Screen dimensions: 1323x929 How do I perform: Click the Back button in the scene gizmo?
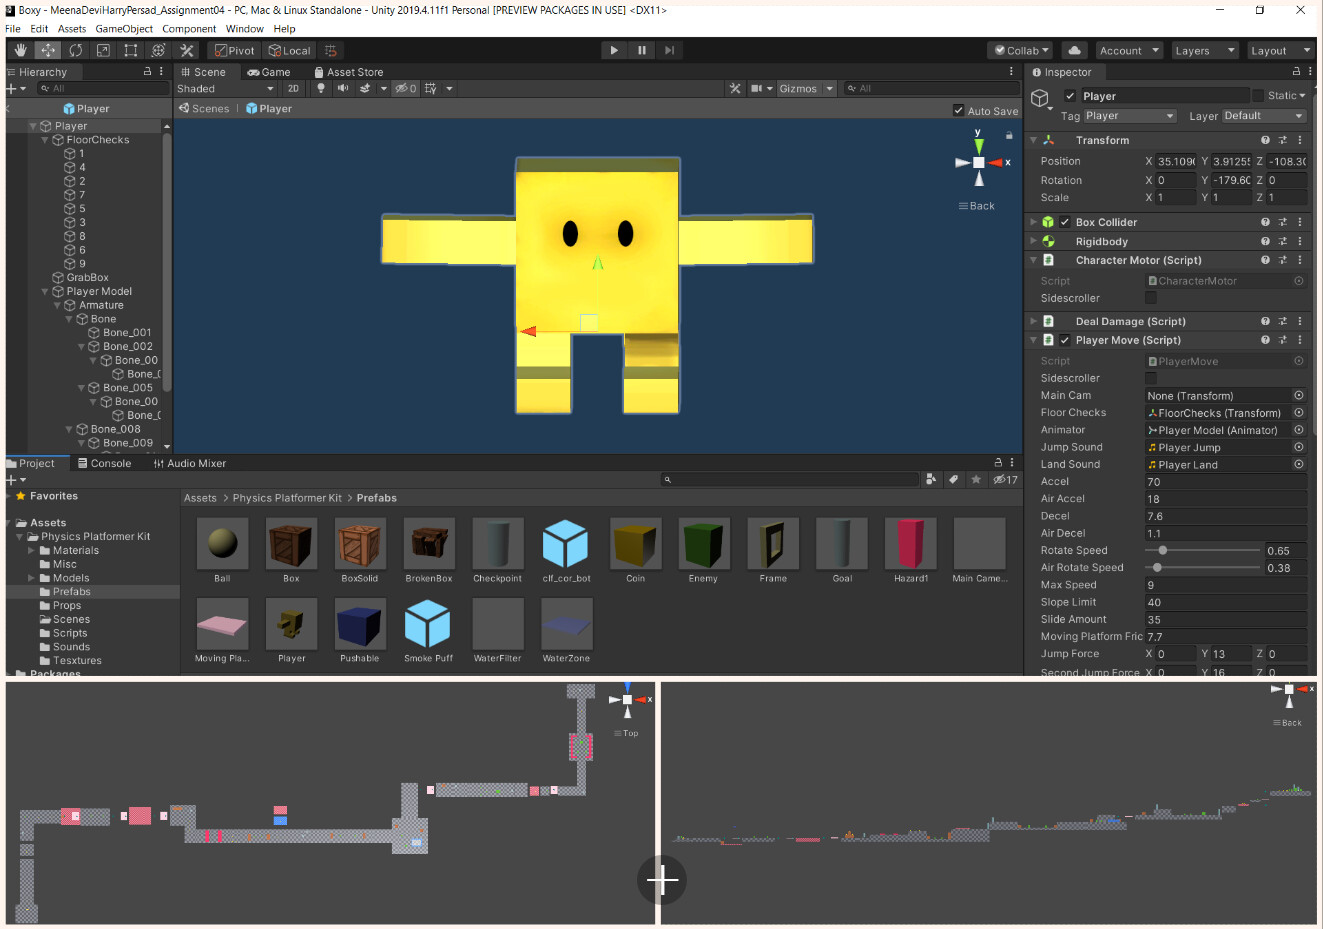(x=975, y=206)
